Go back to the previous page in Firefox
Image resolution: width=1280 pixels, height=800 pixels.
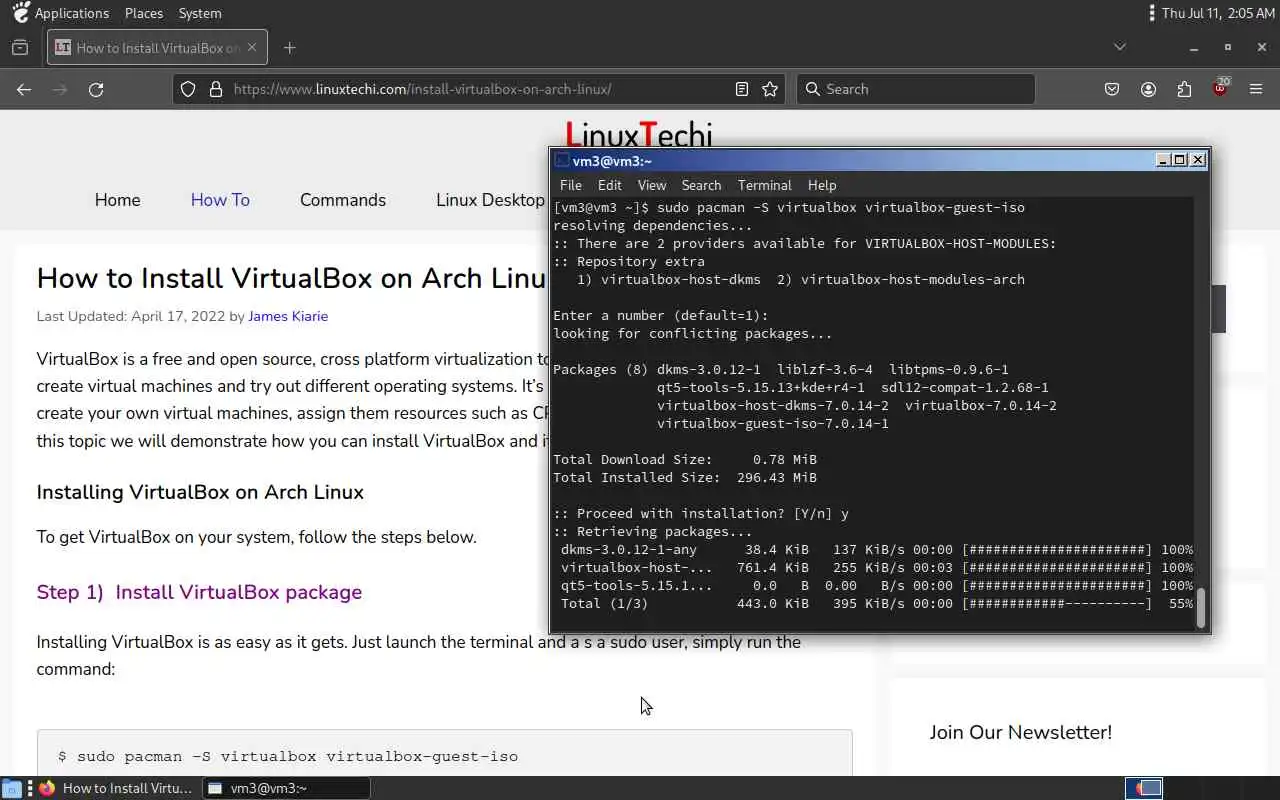click(x=24, y=89)
